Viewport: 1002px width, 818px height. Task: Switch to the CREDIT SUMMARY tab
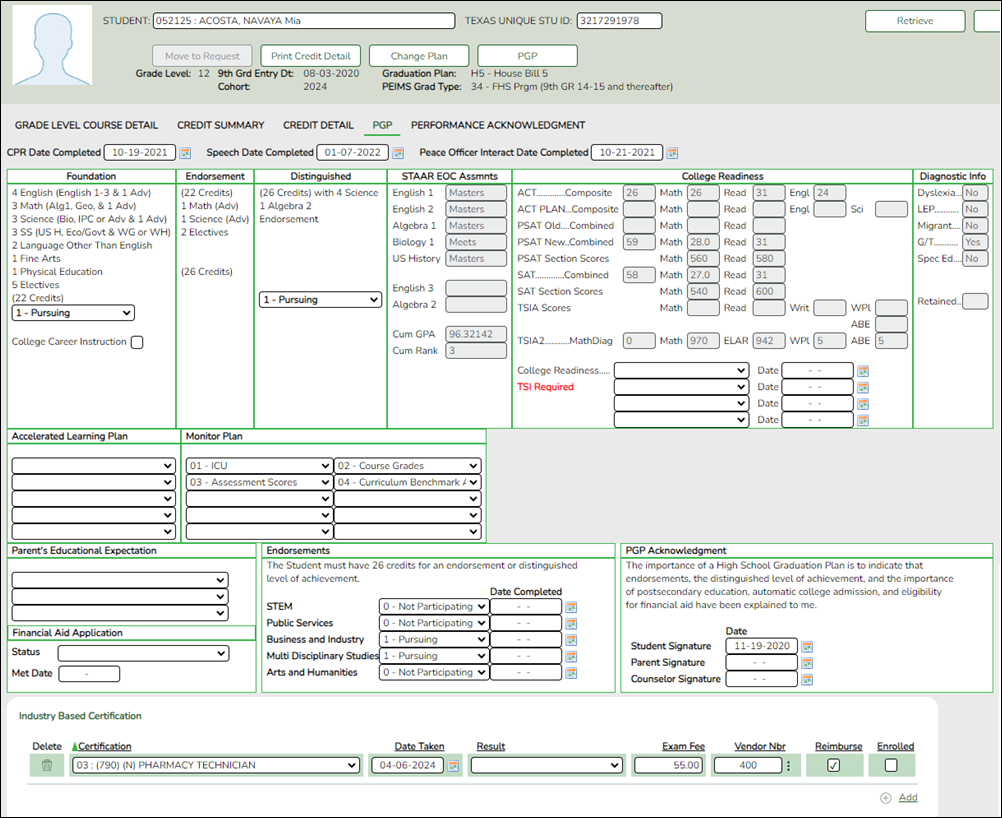pyautogui.click(x=220, y=125)
